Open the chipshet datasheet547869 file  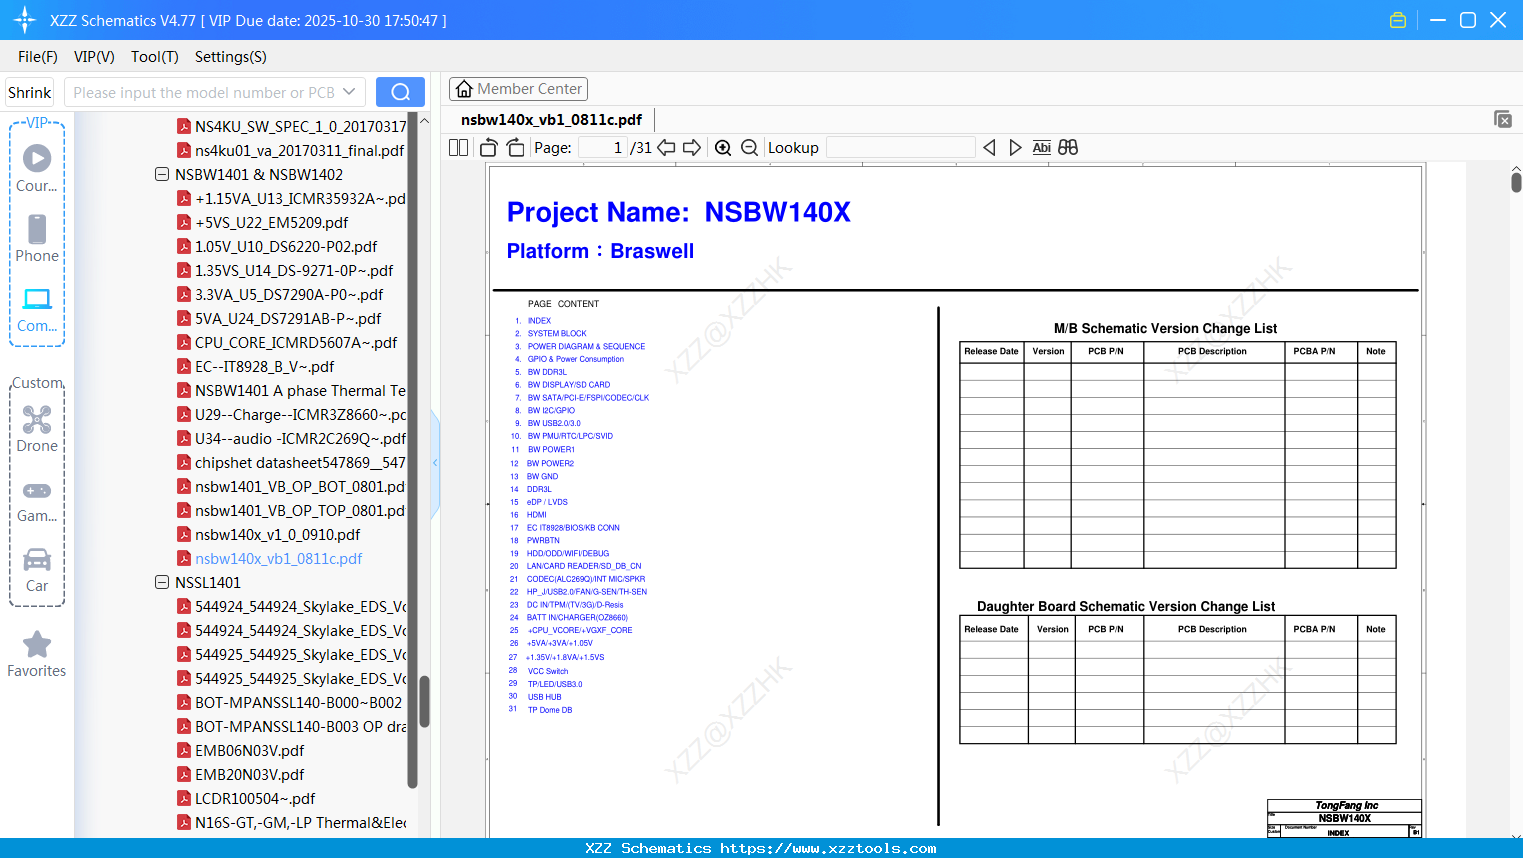[x=300, y=462]
